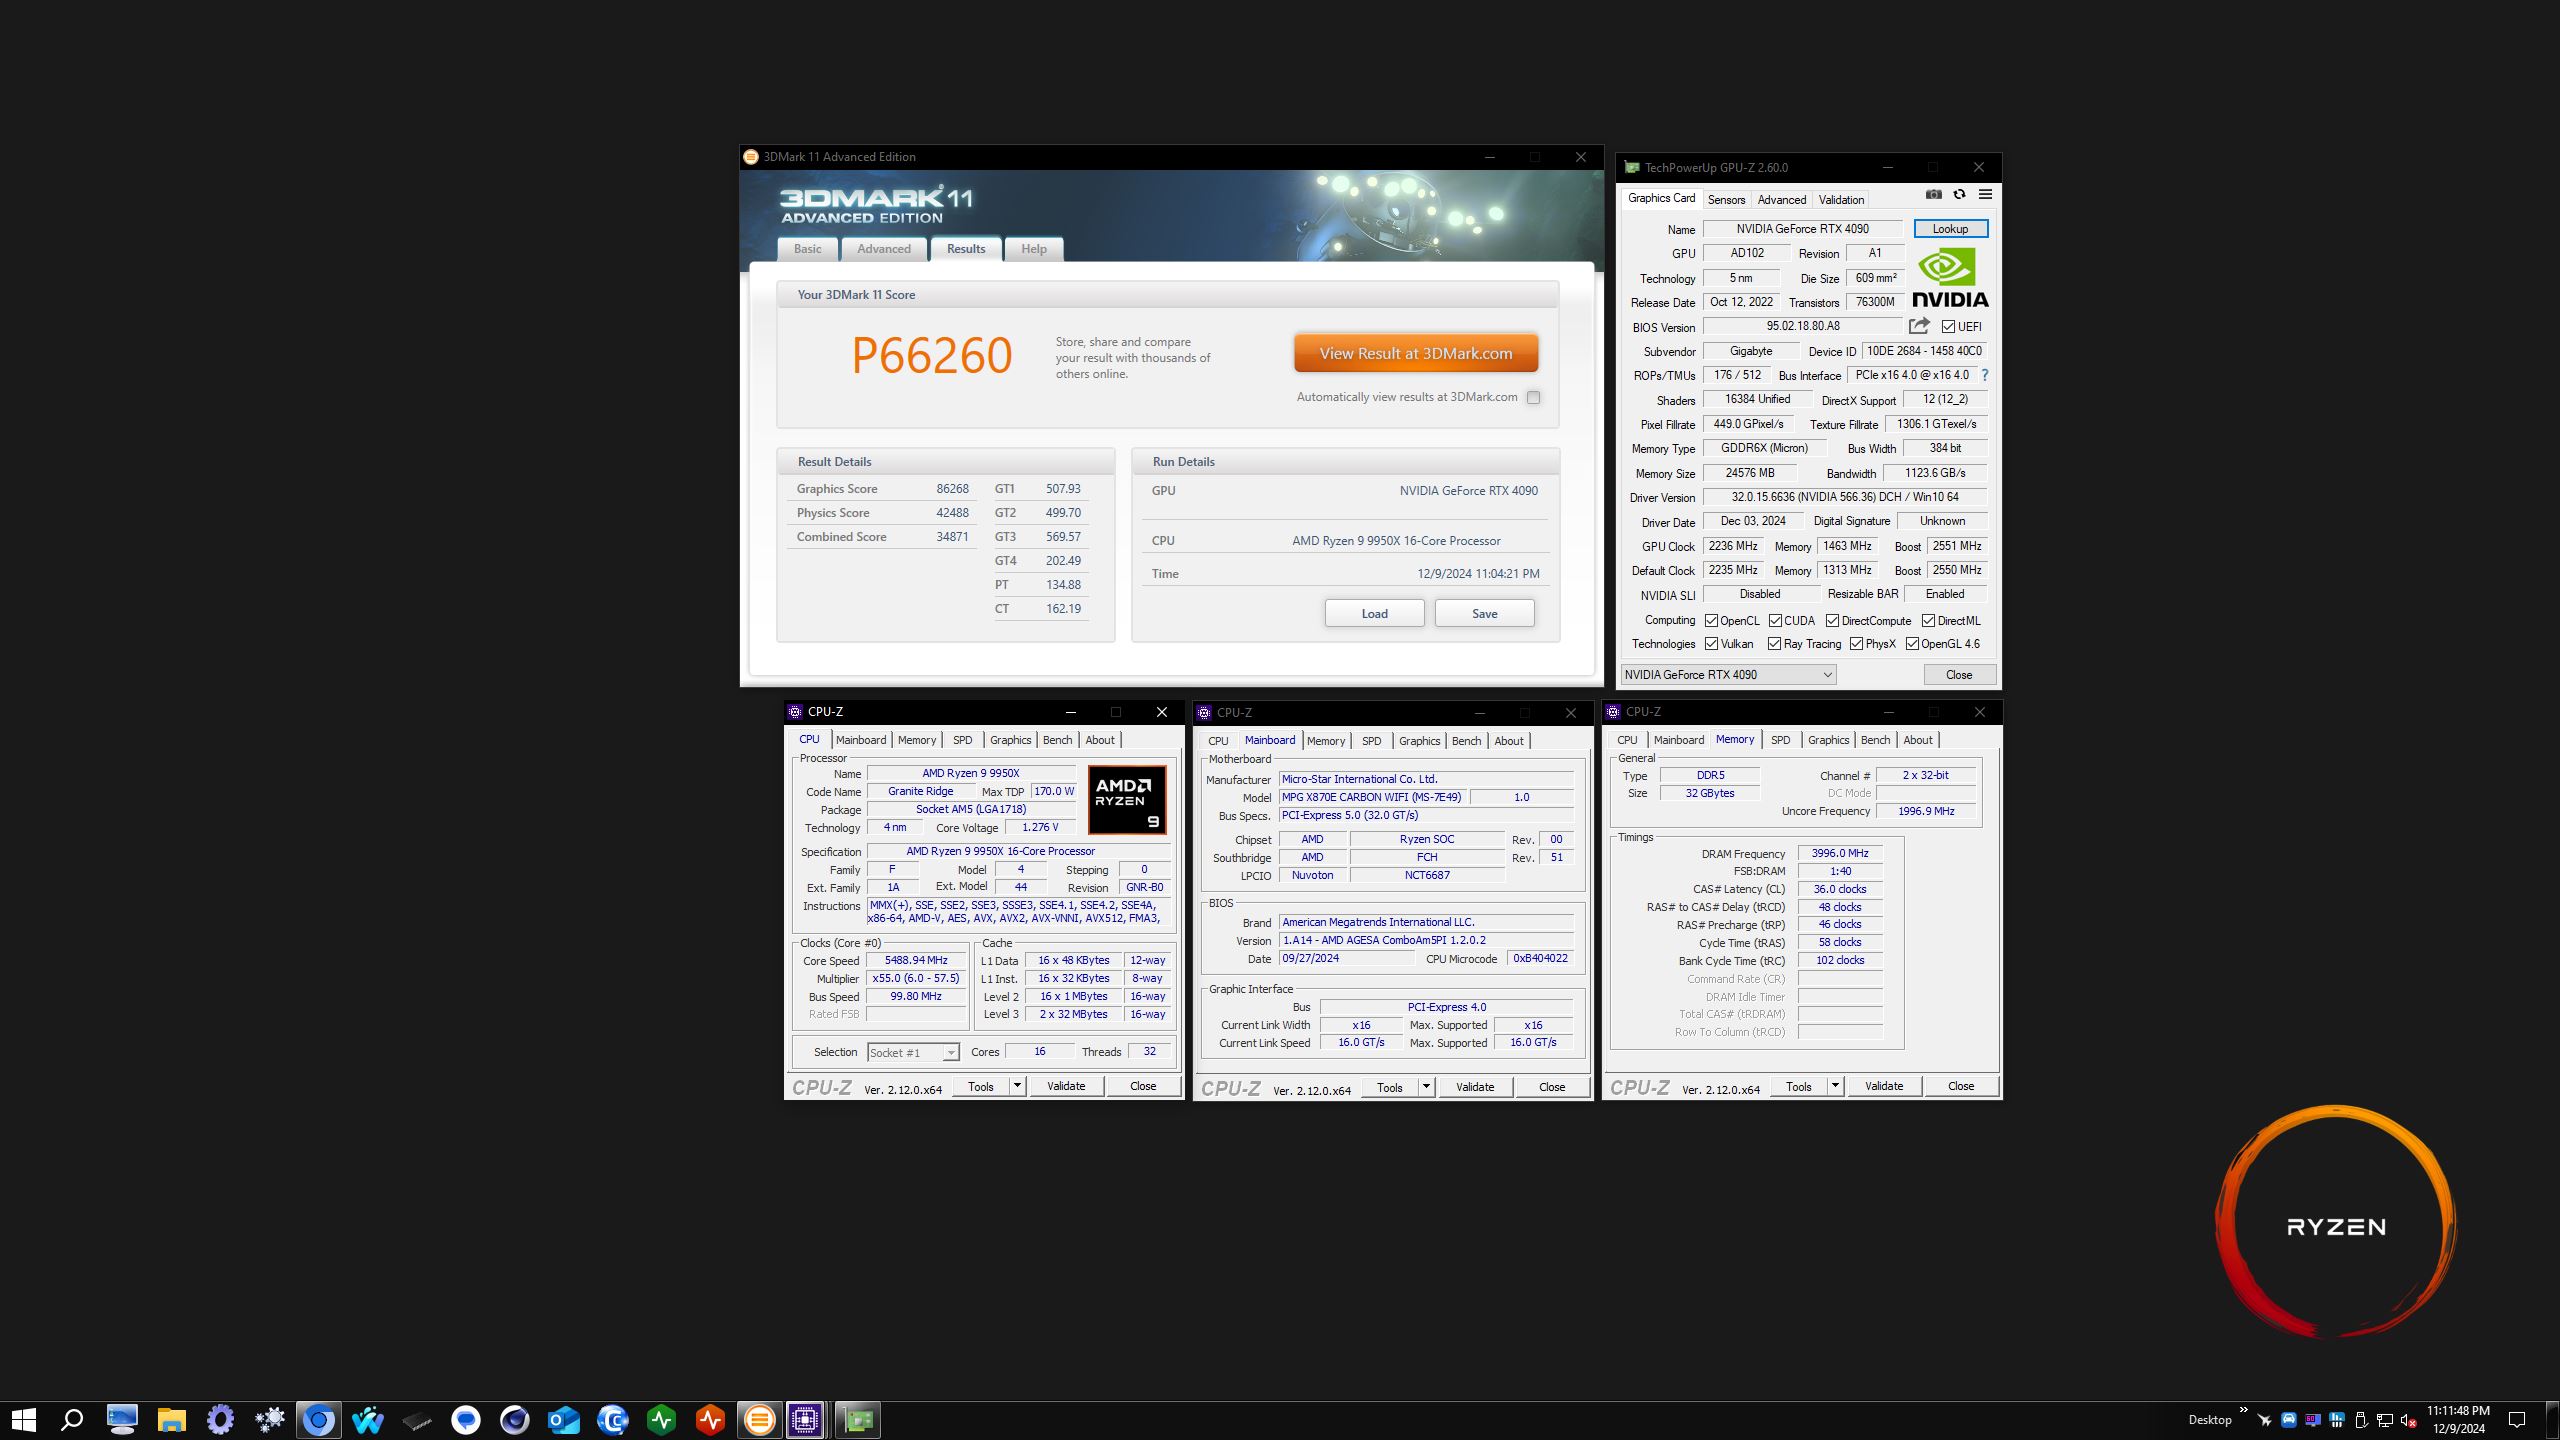Click the Lookup button in GPU-Z

coord(1950,229)
